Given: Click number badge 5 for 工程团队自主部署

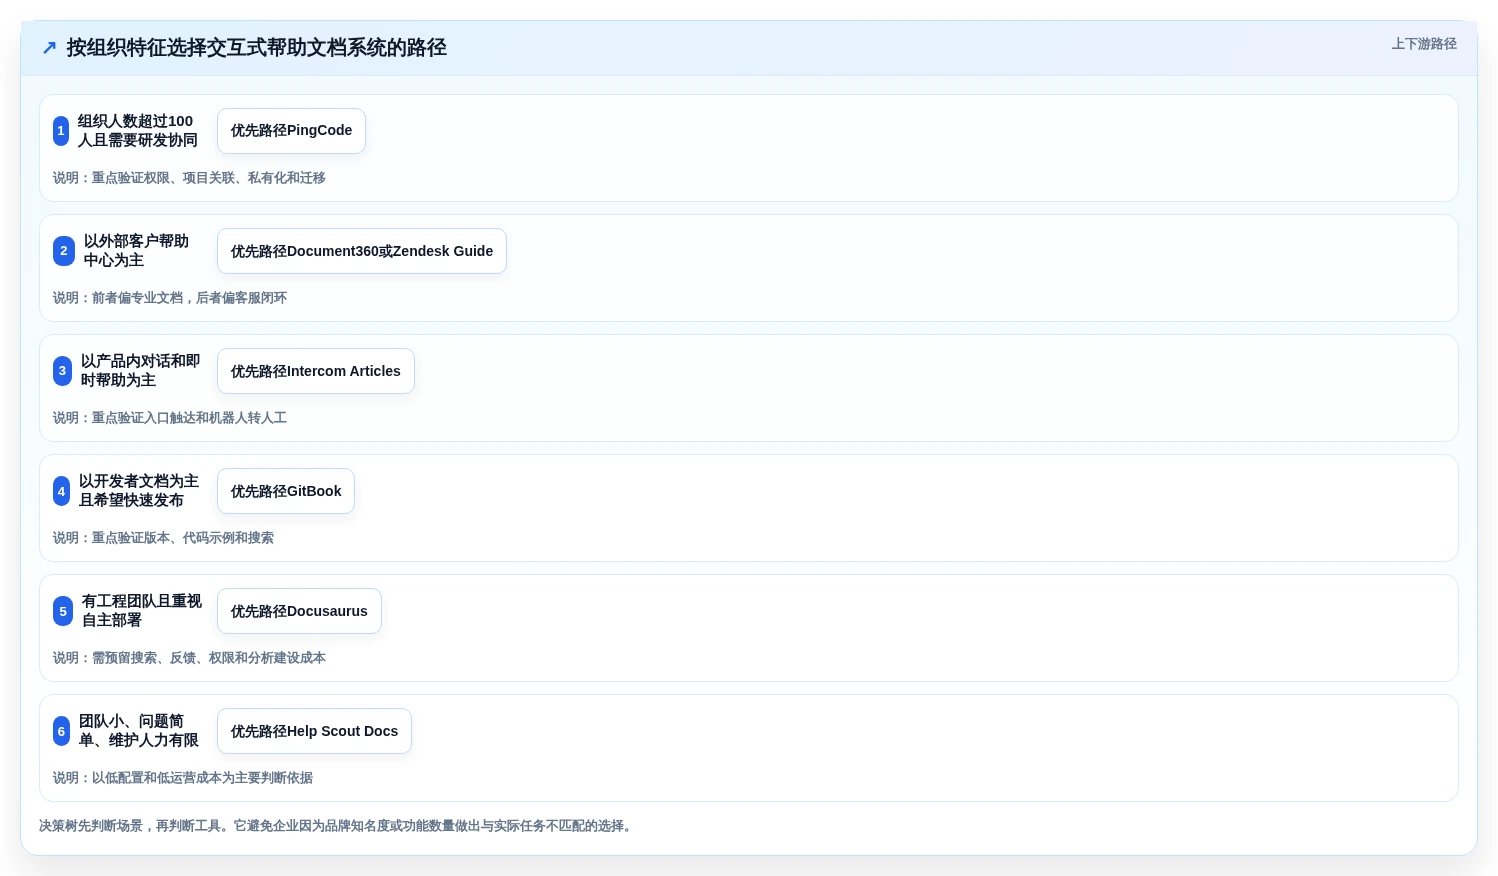Looking at the screenshot, I should 63,611.
